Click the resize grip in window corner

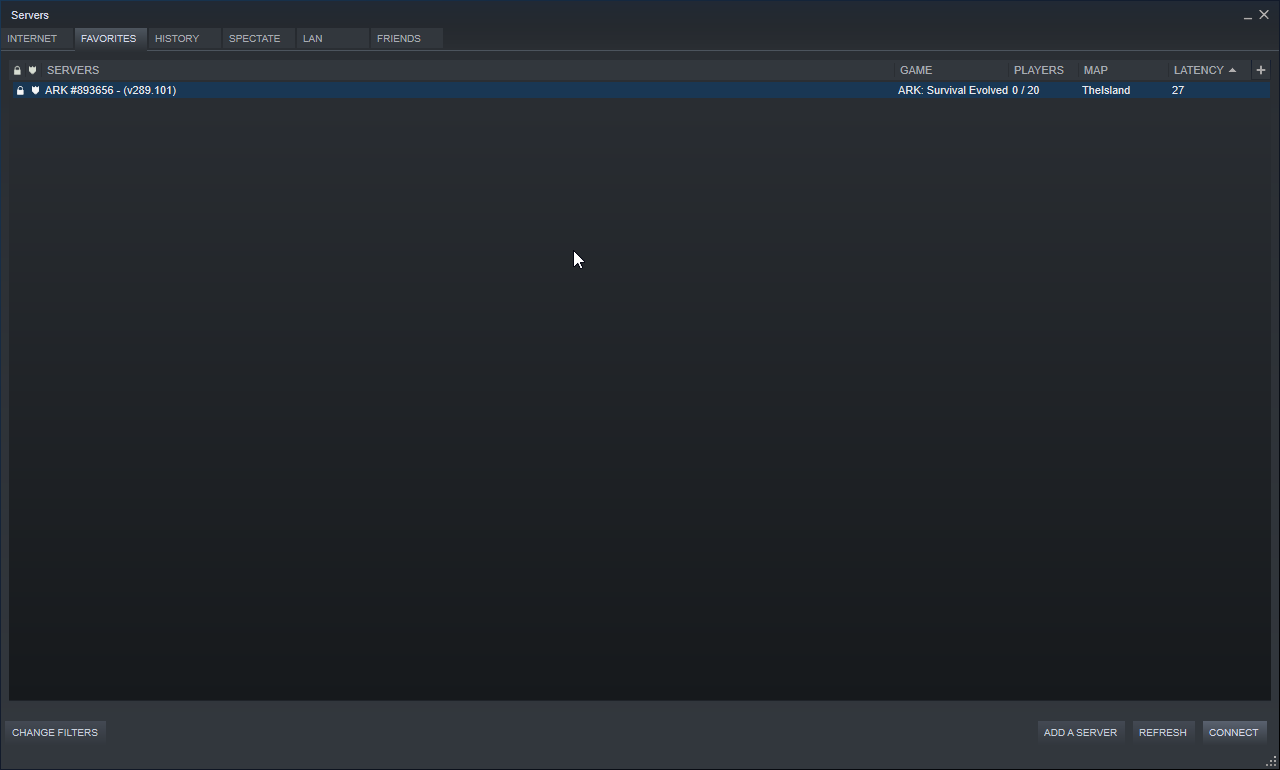(1271, 762)
